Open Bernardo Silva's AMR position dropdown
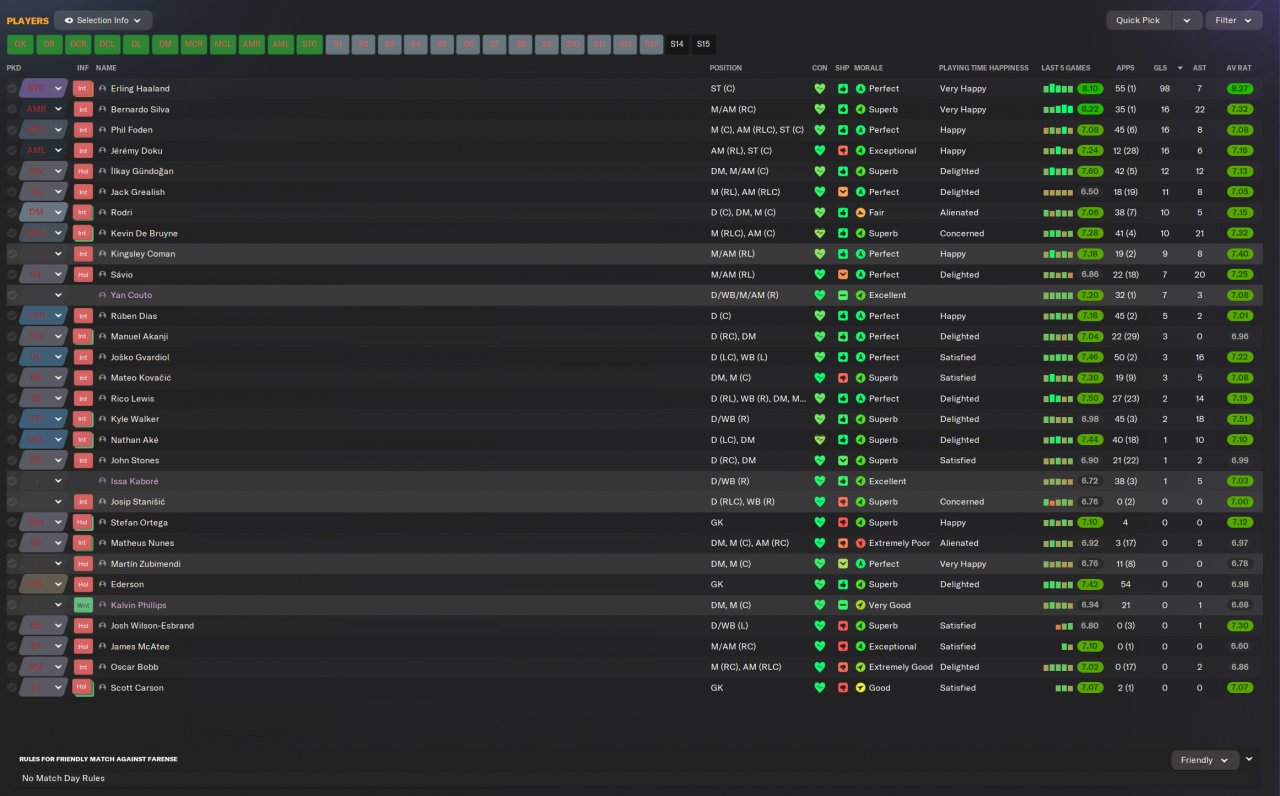The image size is (1280, 796). pyautogui.click(x=58, y=109)
